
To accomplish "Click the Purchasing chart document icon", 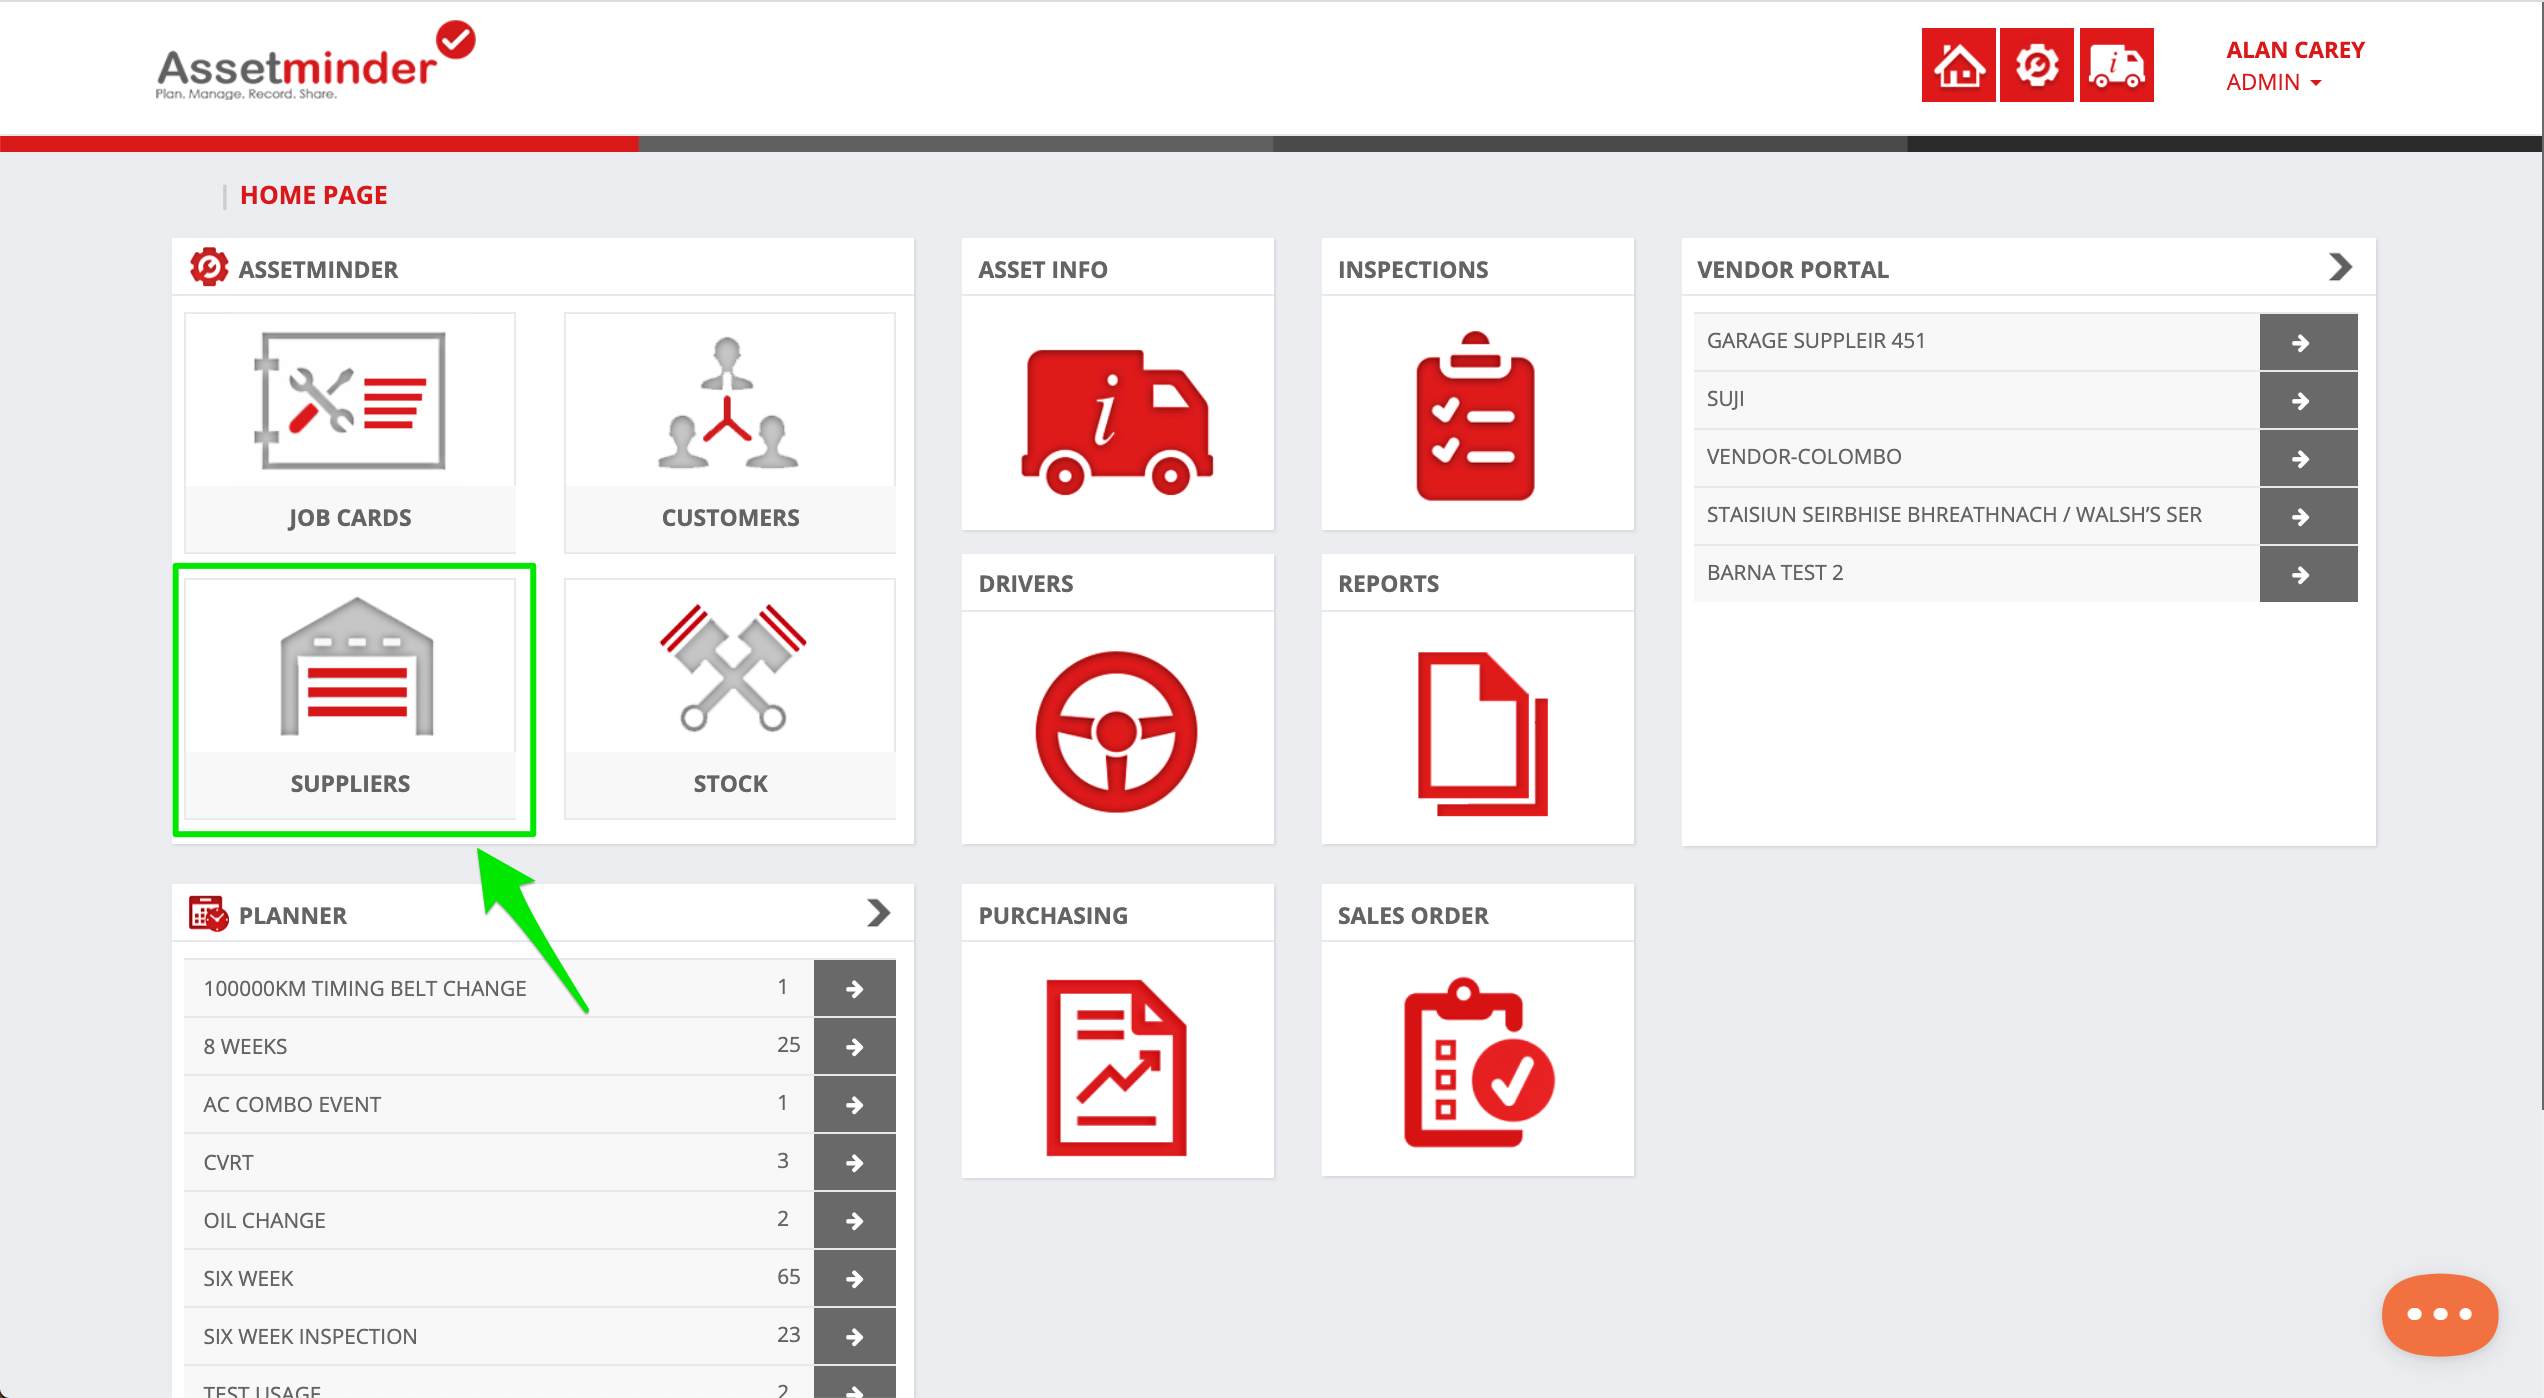I will point(1116,1067).
